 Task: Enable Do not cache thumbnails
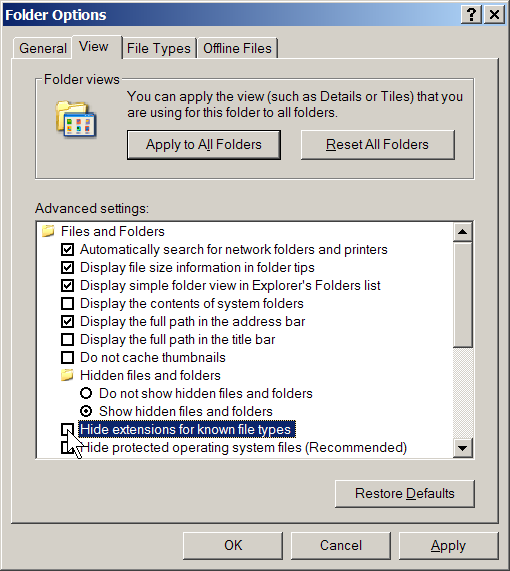point(67,357)
